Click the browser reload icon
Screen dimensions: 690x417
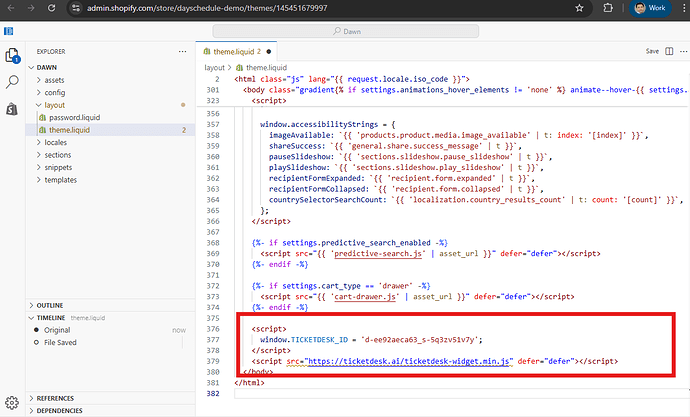(x=51, y=8)
